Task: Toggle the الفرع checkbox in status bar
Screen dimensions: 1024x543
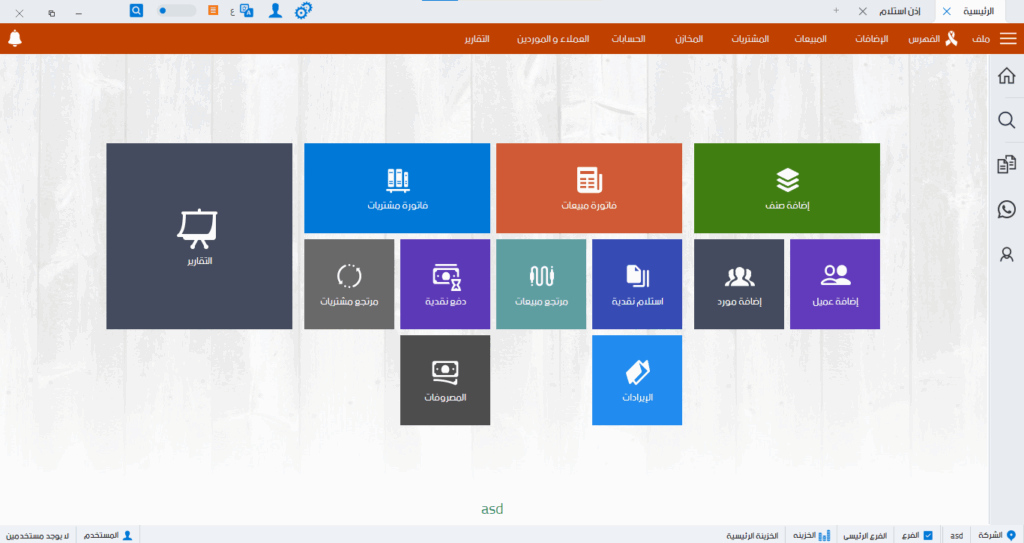Action: 928,535
